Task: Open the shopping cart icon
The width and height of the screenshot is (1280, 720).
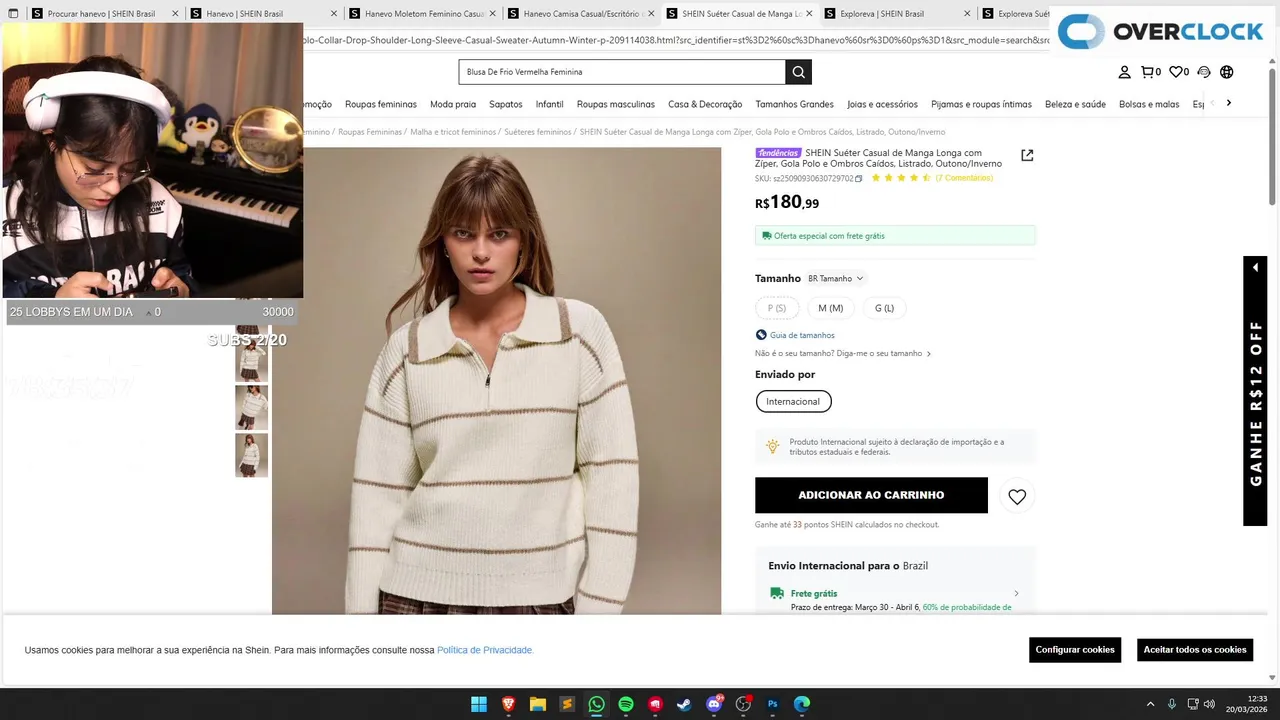Action: tap(1151, 72)
